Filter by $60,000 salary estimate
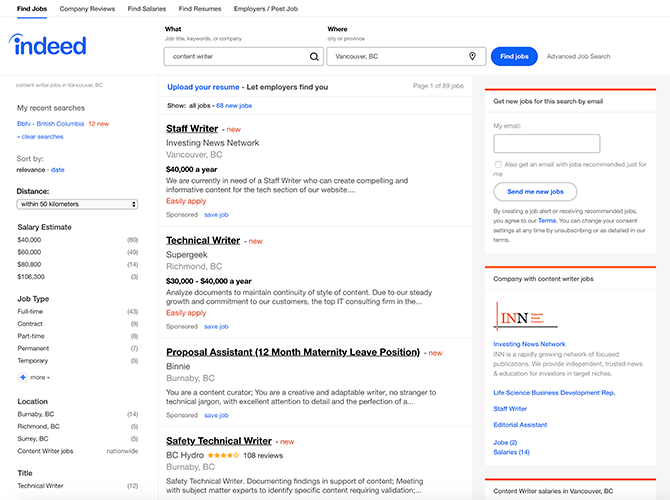 [29, 252]
